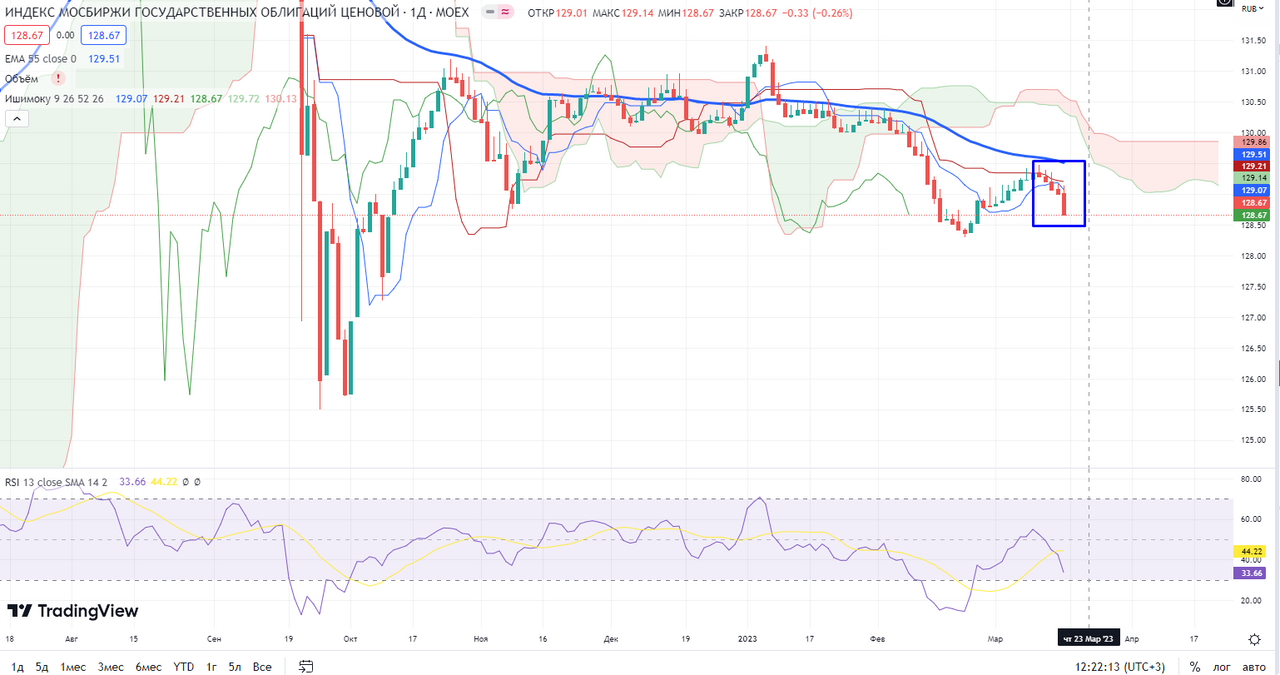Image resolution: width=1280 pixels, height=675 pixels.
Task: Open the go-to-date calendar icon
Action: pyautogui.click(x=307, y=666)
